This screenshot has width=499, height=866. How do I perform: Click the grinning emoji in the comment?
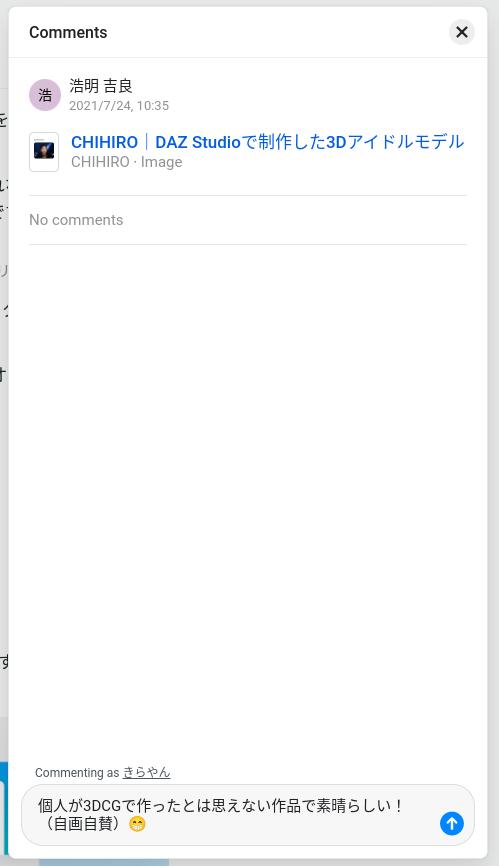(x=137, y=825)
